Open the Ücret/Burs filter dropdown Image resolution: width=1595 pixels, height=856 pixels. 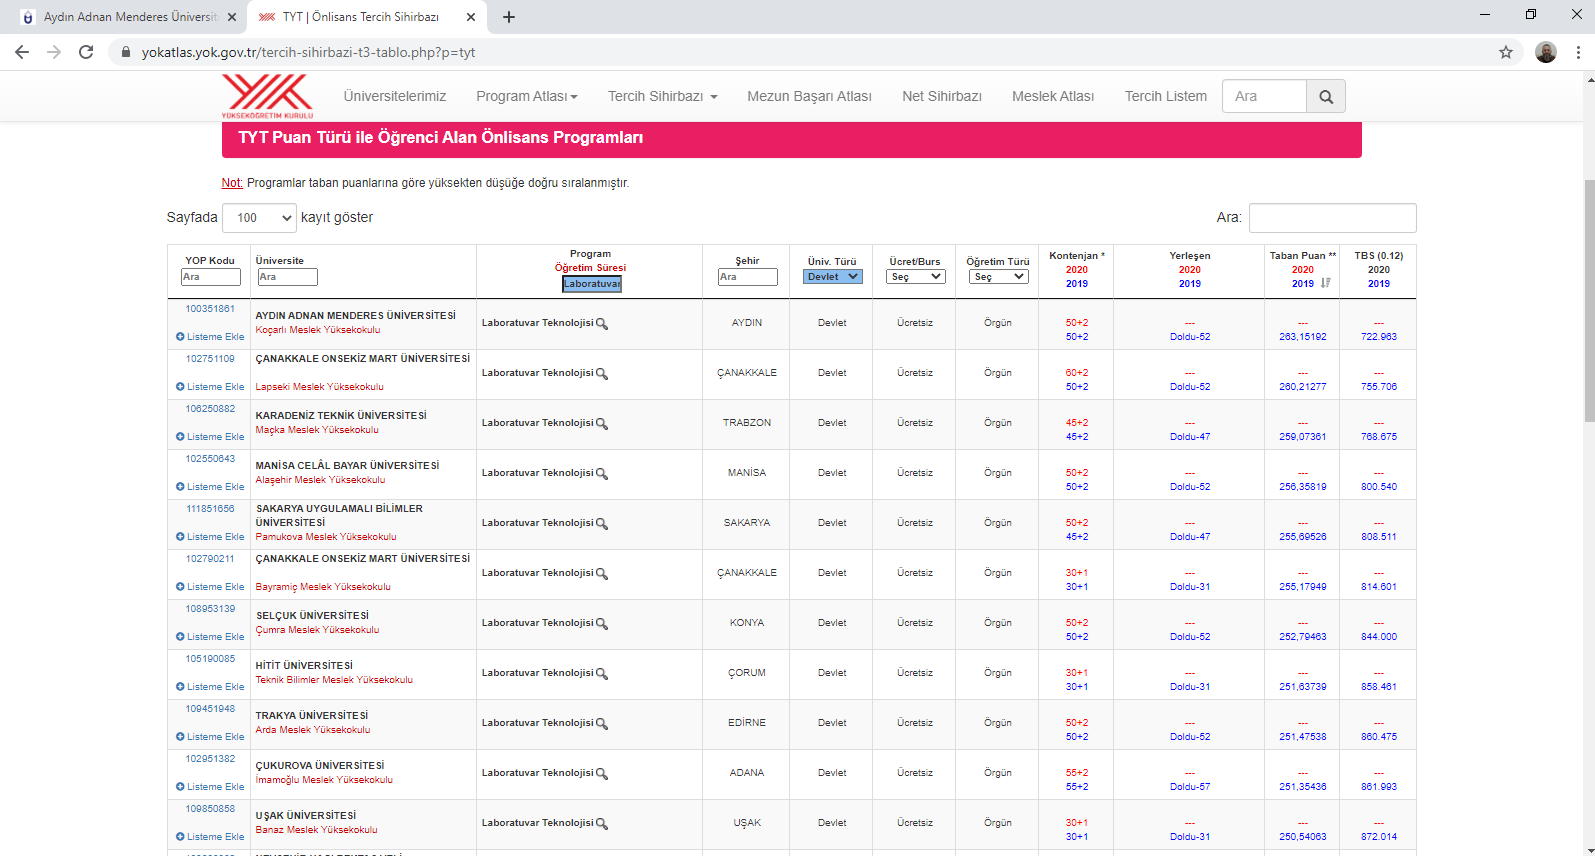(915, 277)
